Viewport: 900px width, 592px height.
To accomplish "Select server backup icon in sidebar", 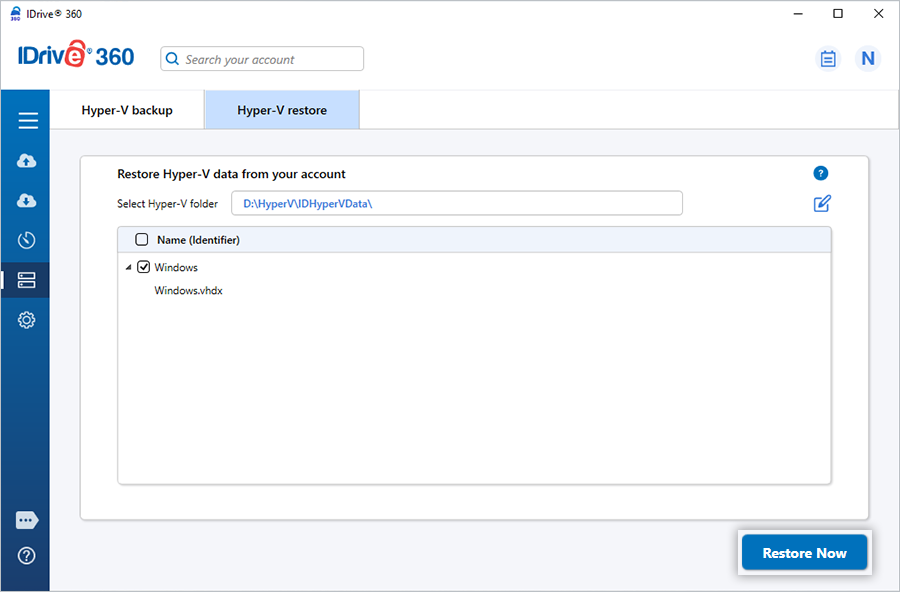I will click(x=27, y=280).
